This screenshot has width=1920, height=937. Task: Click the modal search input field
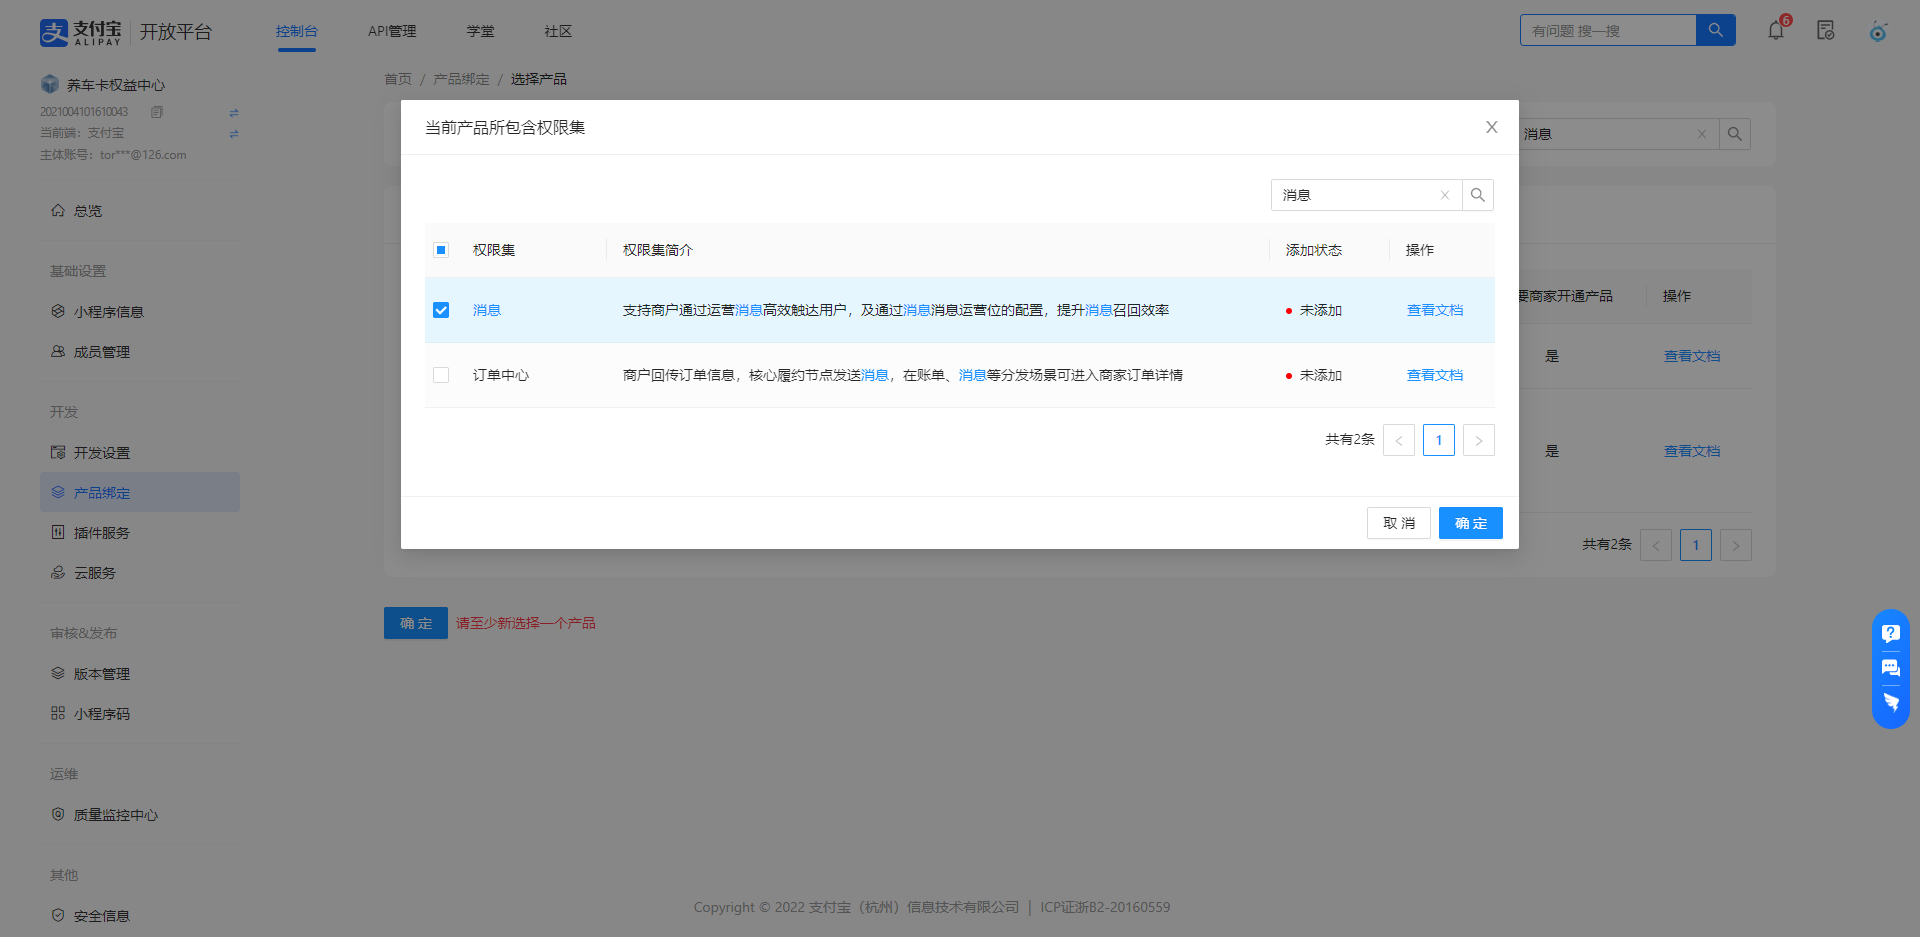pyautogui.click(x=1355, y=195)
